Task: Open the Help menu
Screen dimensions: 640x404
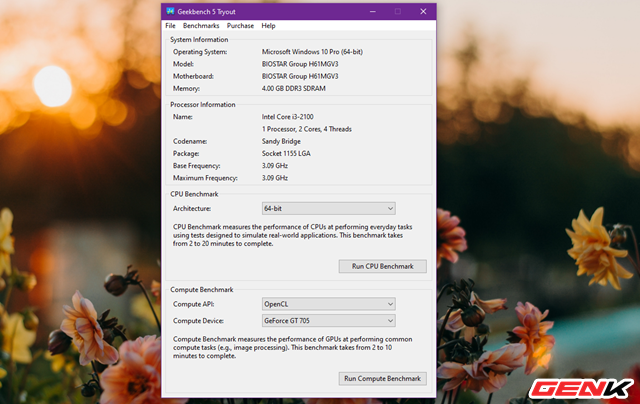Action: coord(268,26)
